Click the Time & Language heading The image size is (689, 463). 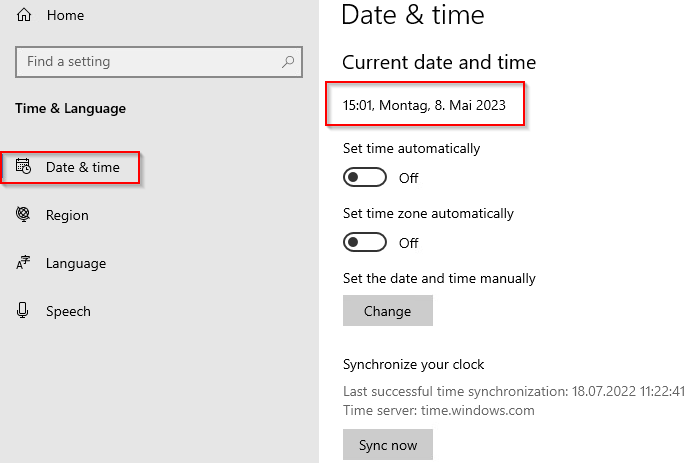70,109
